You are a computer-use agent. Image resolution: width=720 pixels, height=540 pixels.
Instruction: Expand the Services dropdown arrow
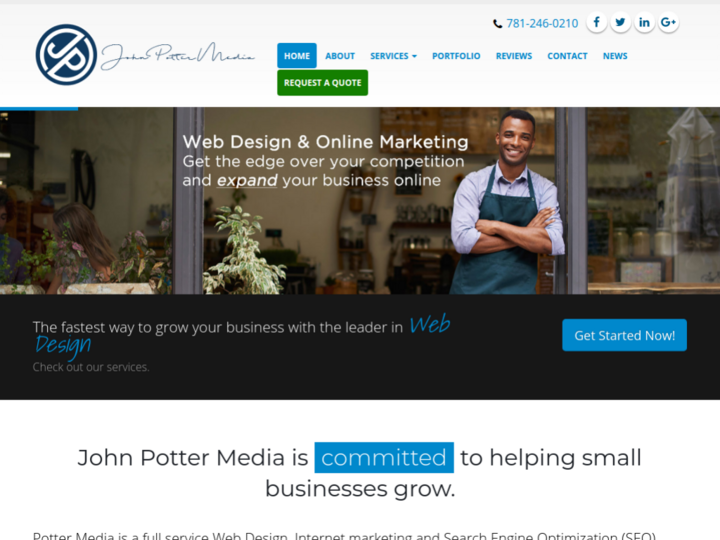[414, 56]
